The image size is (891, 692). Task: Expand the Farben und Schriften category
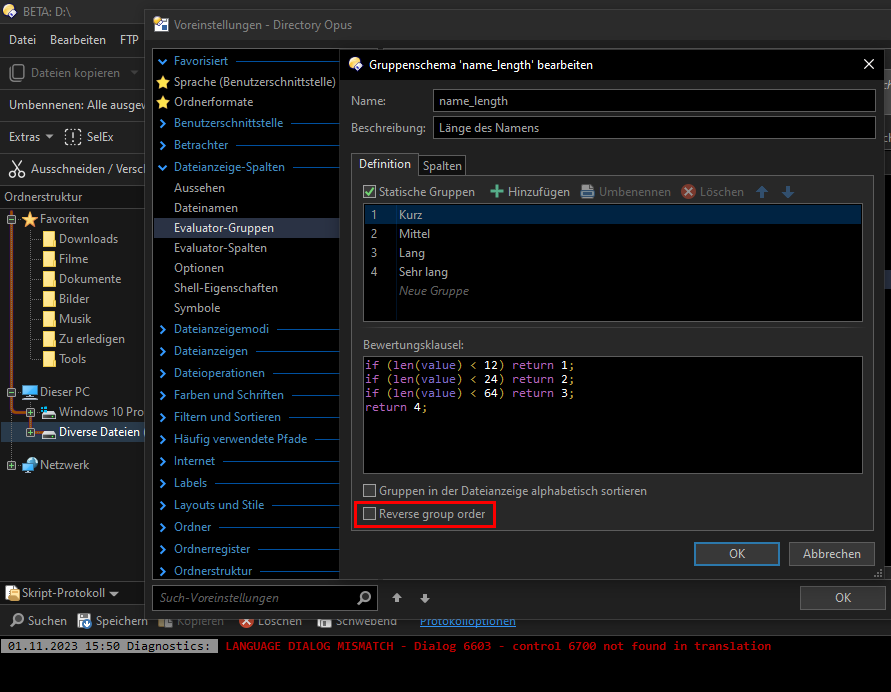point(163,395)
